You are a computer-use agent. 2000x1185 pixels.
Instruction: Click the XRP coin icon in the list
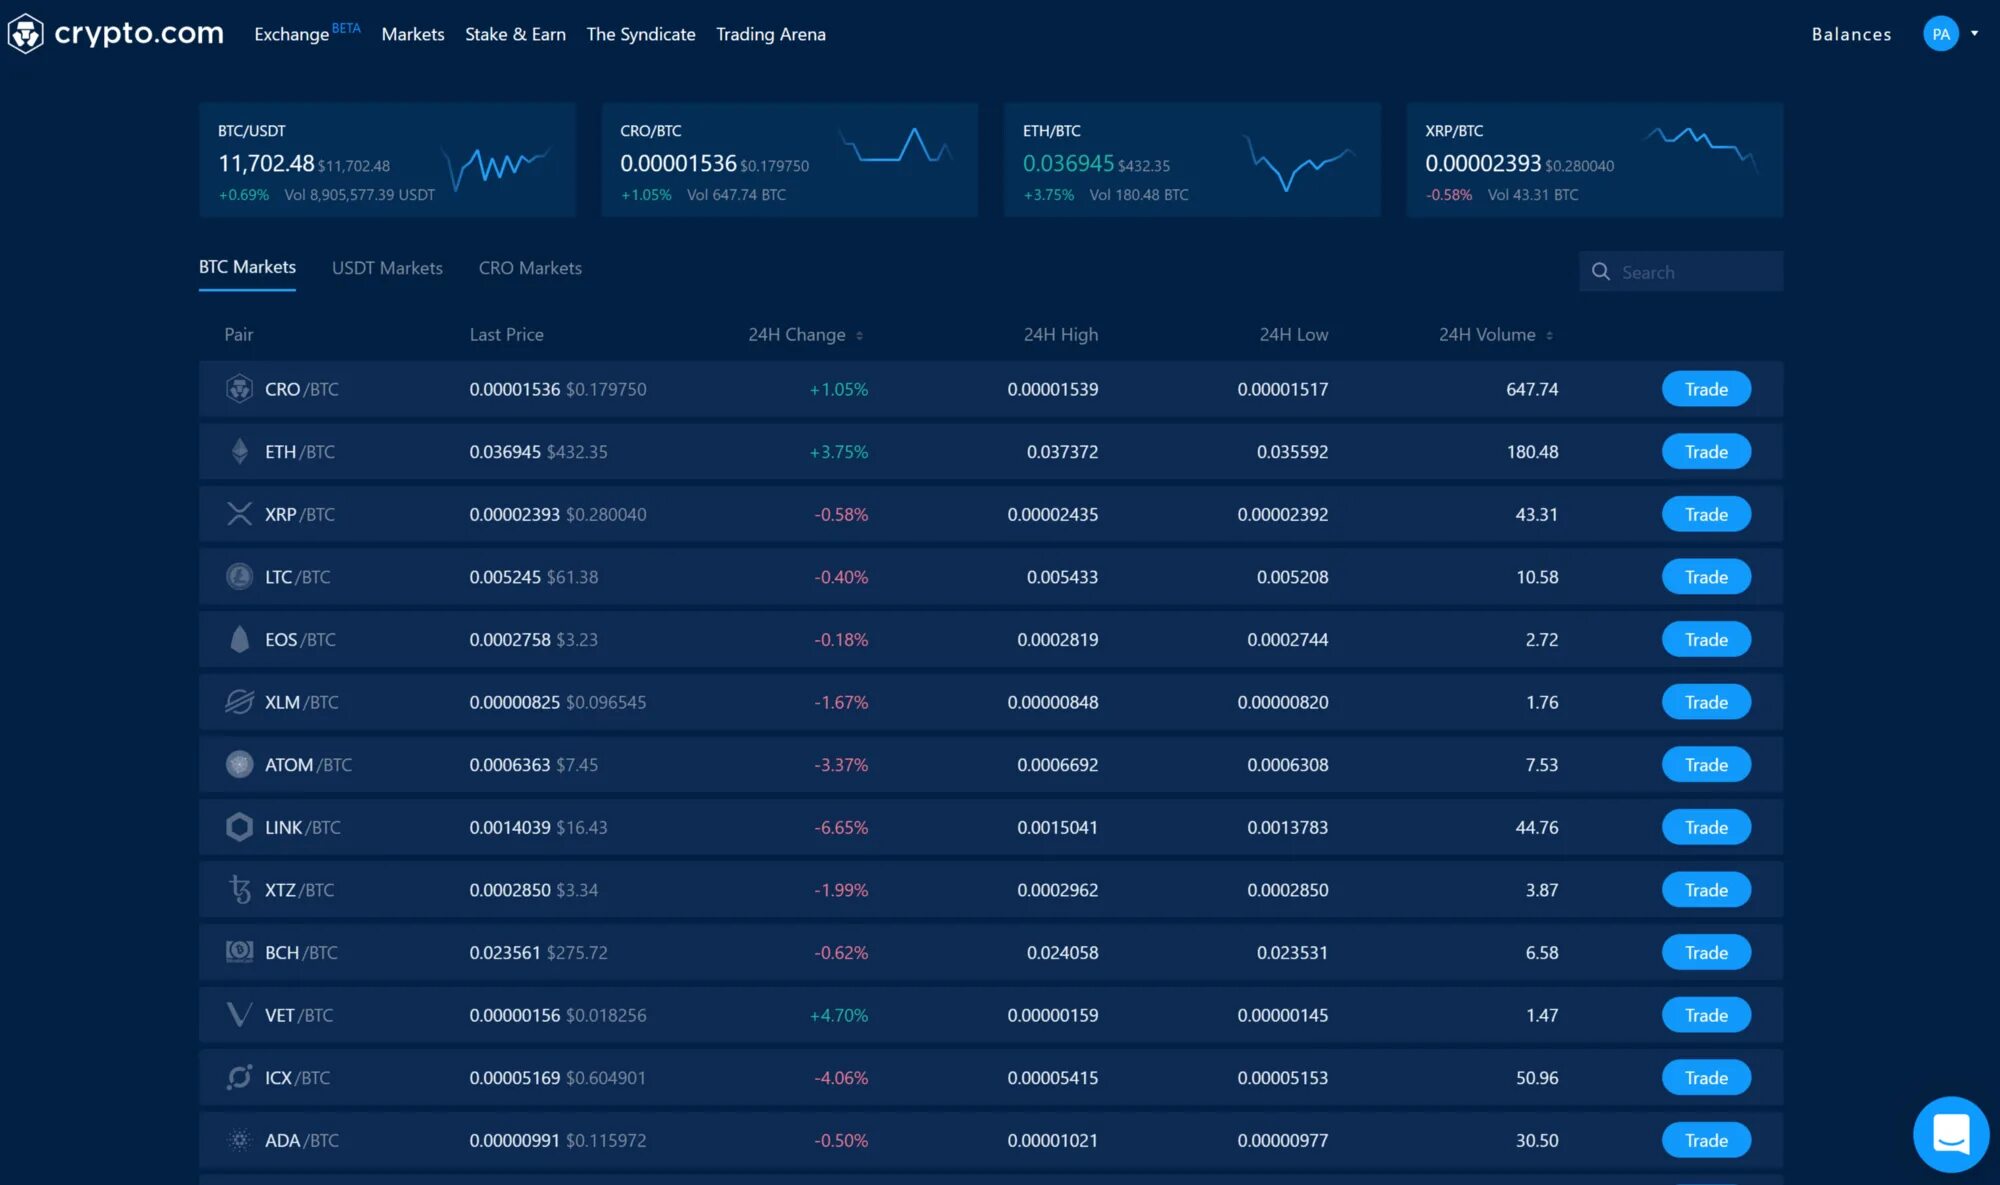239,514
